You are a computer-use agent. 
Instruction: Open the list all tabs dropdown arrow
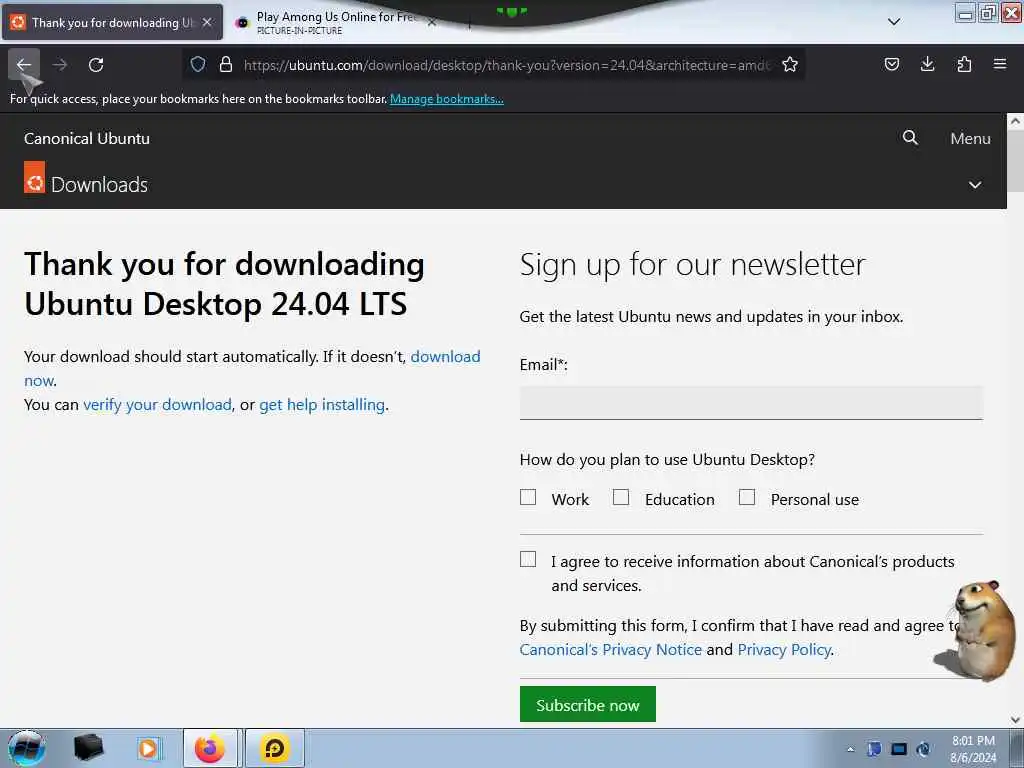click(894, 22)
